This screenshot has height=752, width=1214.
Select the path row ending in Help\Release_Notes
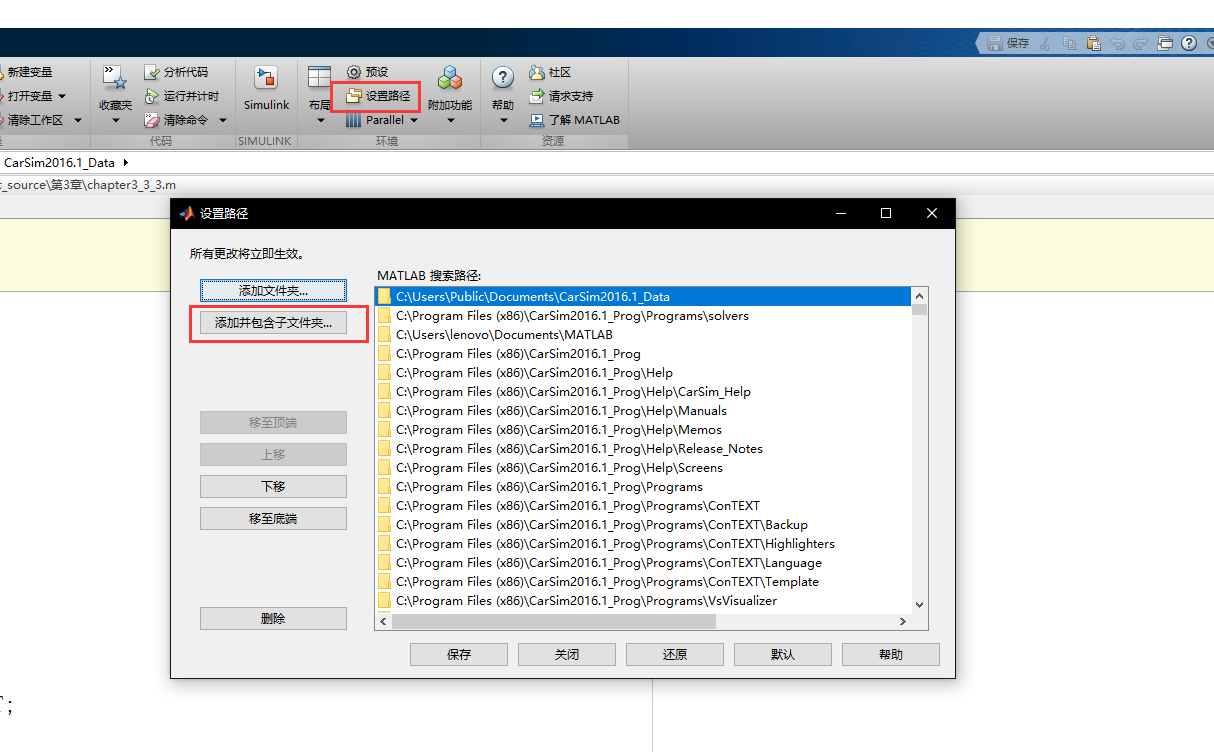pyautogui.click(x=643, y=448)
